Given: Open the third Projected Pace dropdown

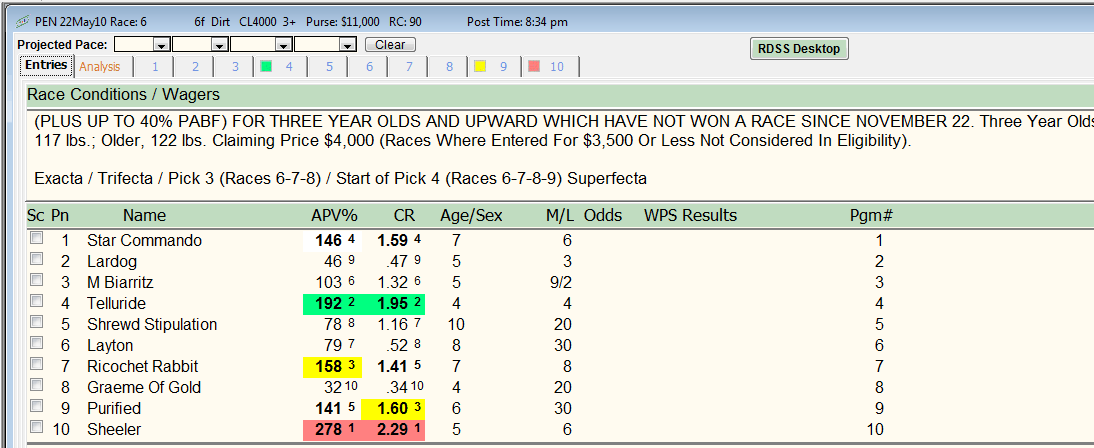Looking at the screenshot, I should pos(283,45).
